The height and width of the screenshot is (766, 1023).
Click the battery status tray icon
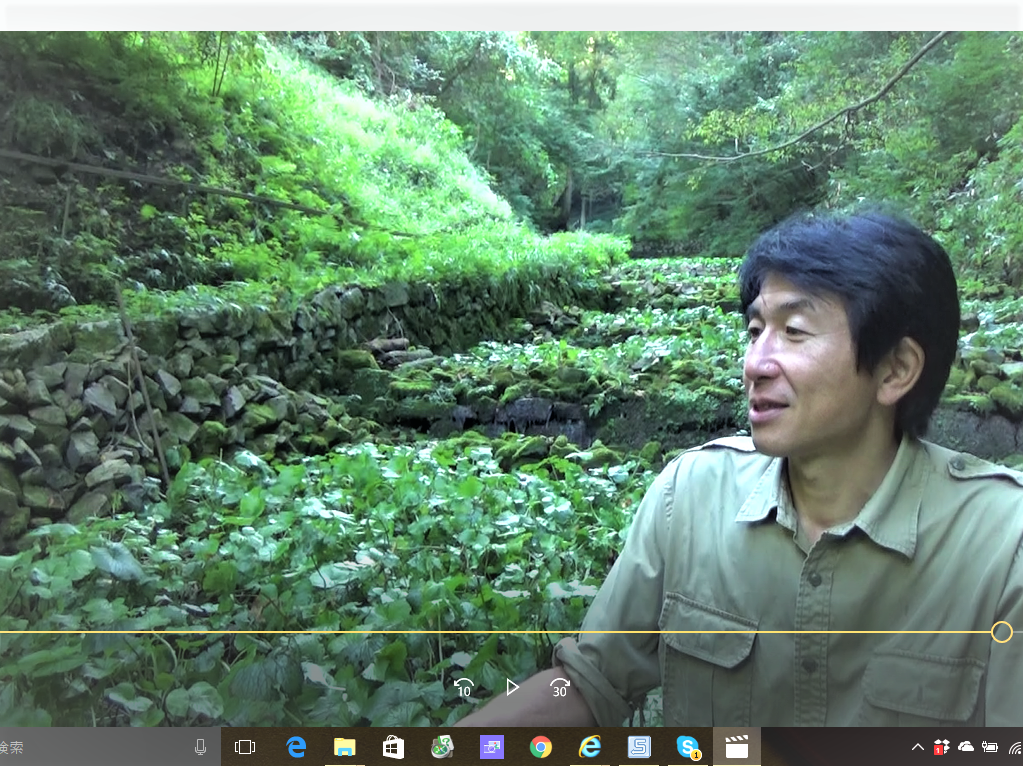[x=990, y=747]
